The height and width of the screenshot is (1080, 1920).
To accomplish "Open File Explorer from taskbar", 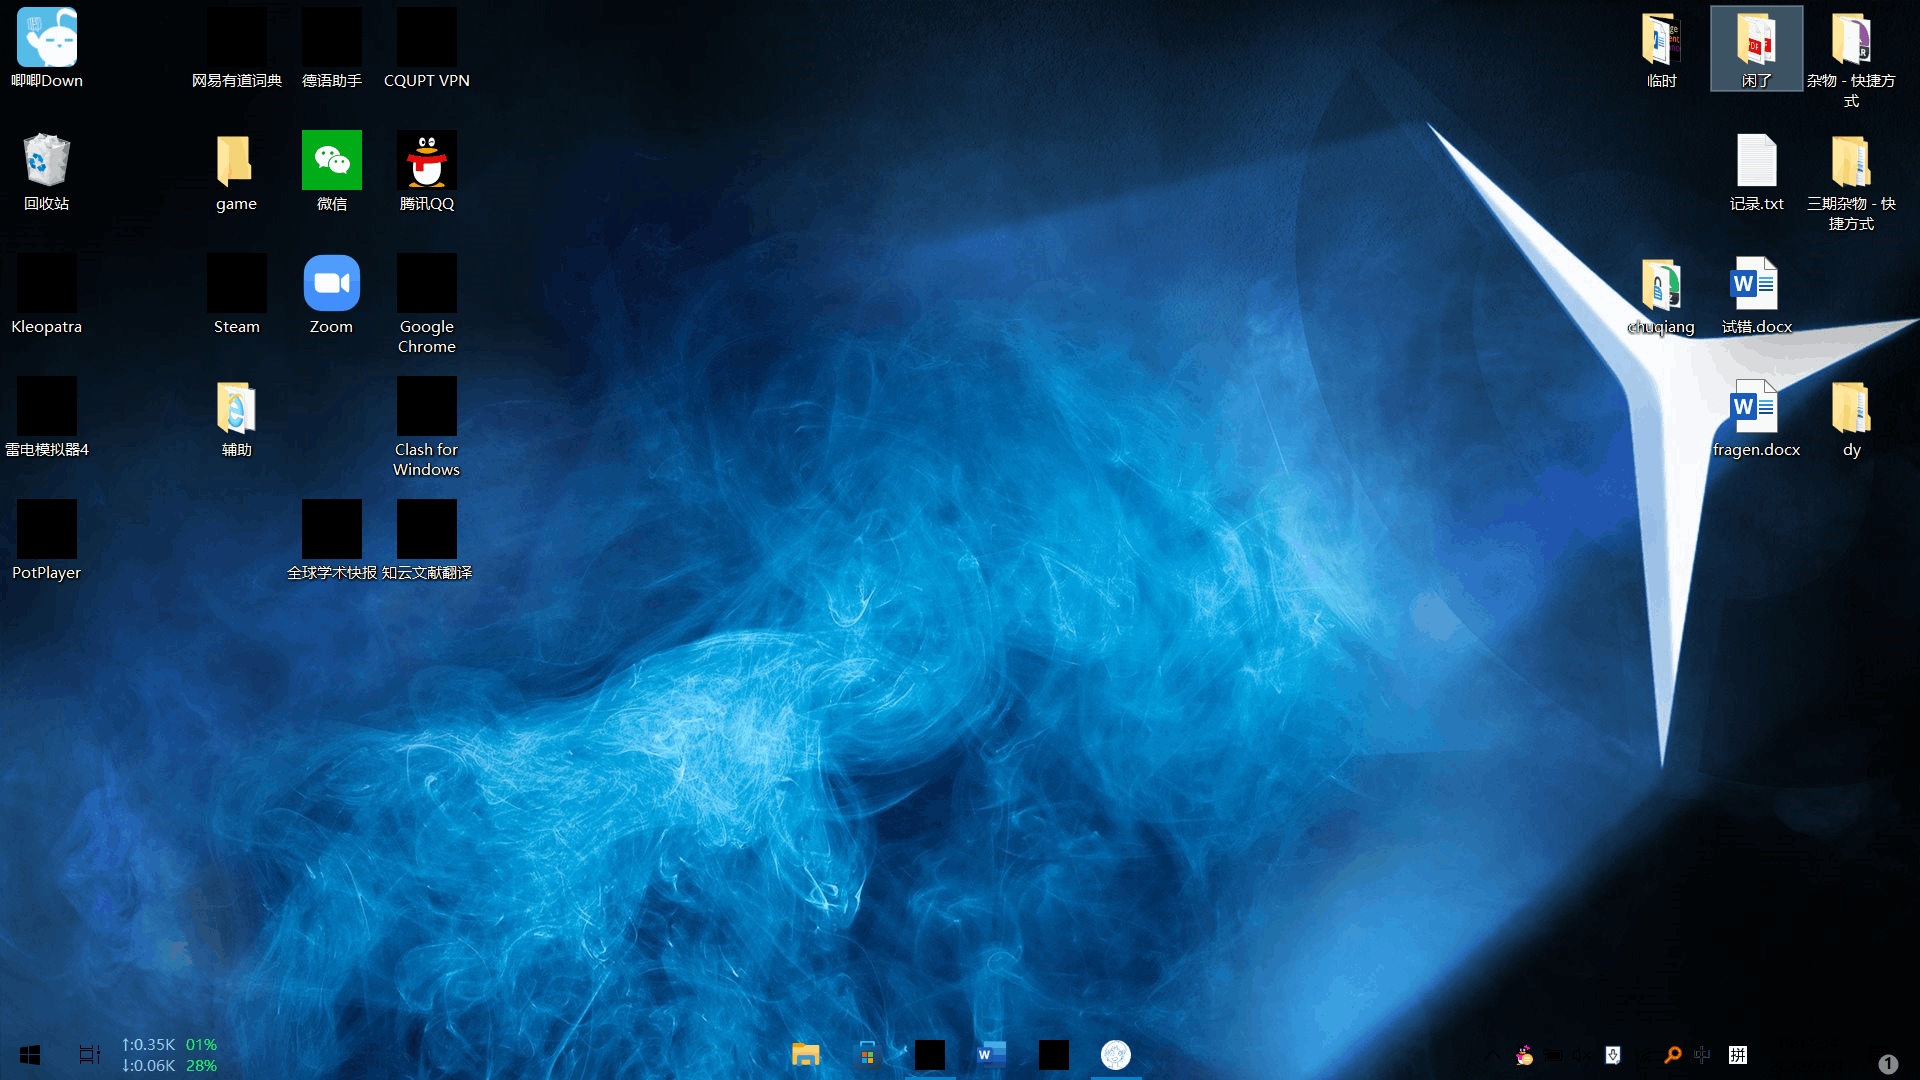I will (804, 1055).
